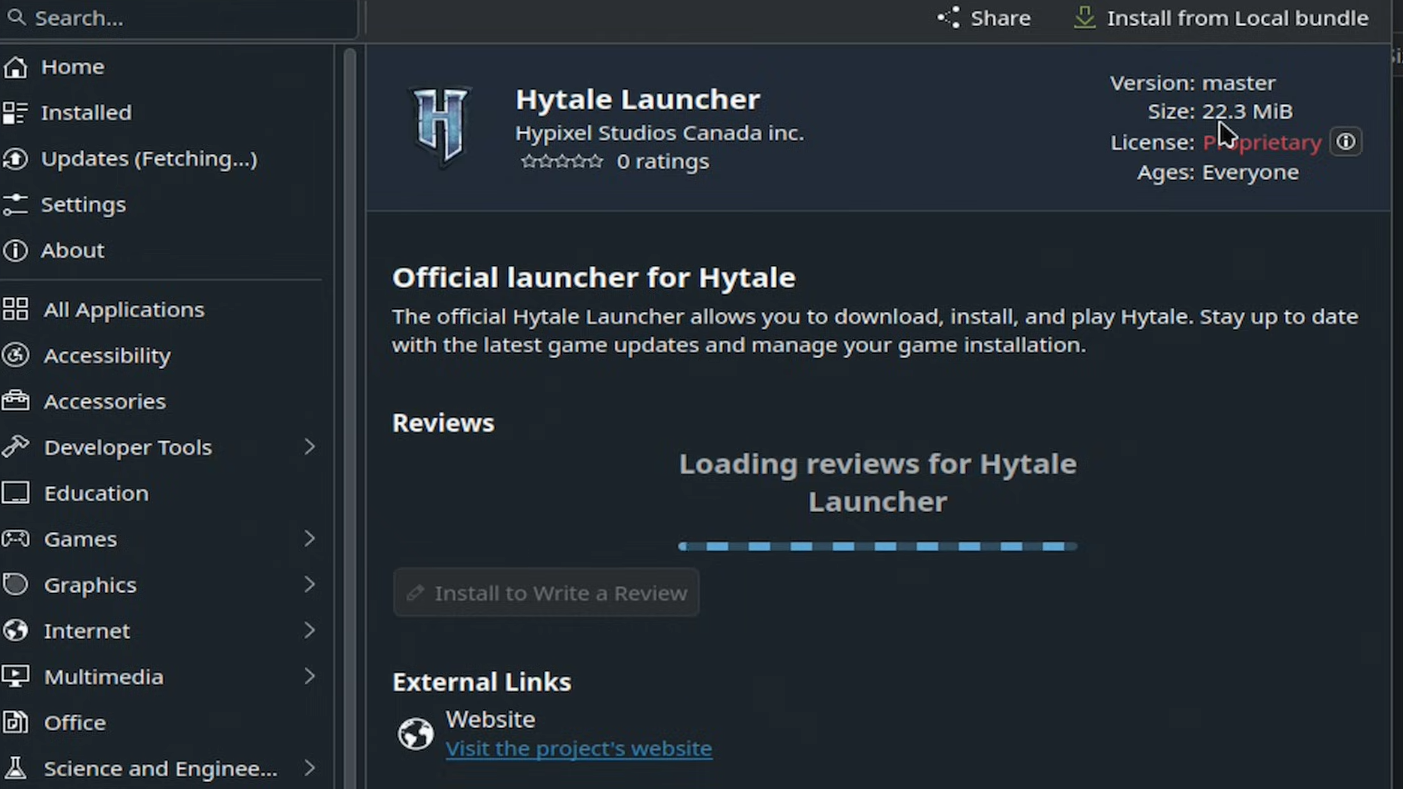Click the All Applications grid icon
This screenshot has width=1403, height=789.
tap(15, 310)
